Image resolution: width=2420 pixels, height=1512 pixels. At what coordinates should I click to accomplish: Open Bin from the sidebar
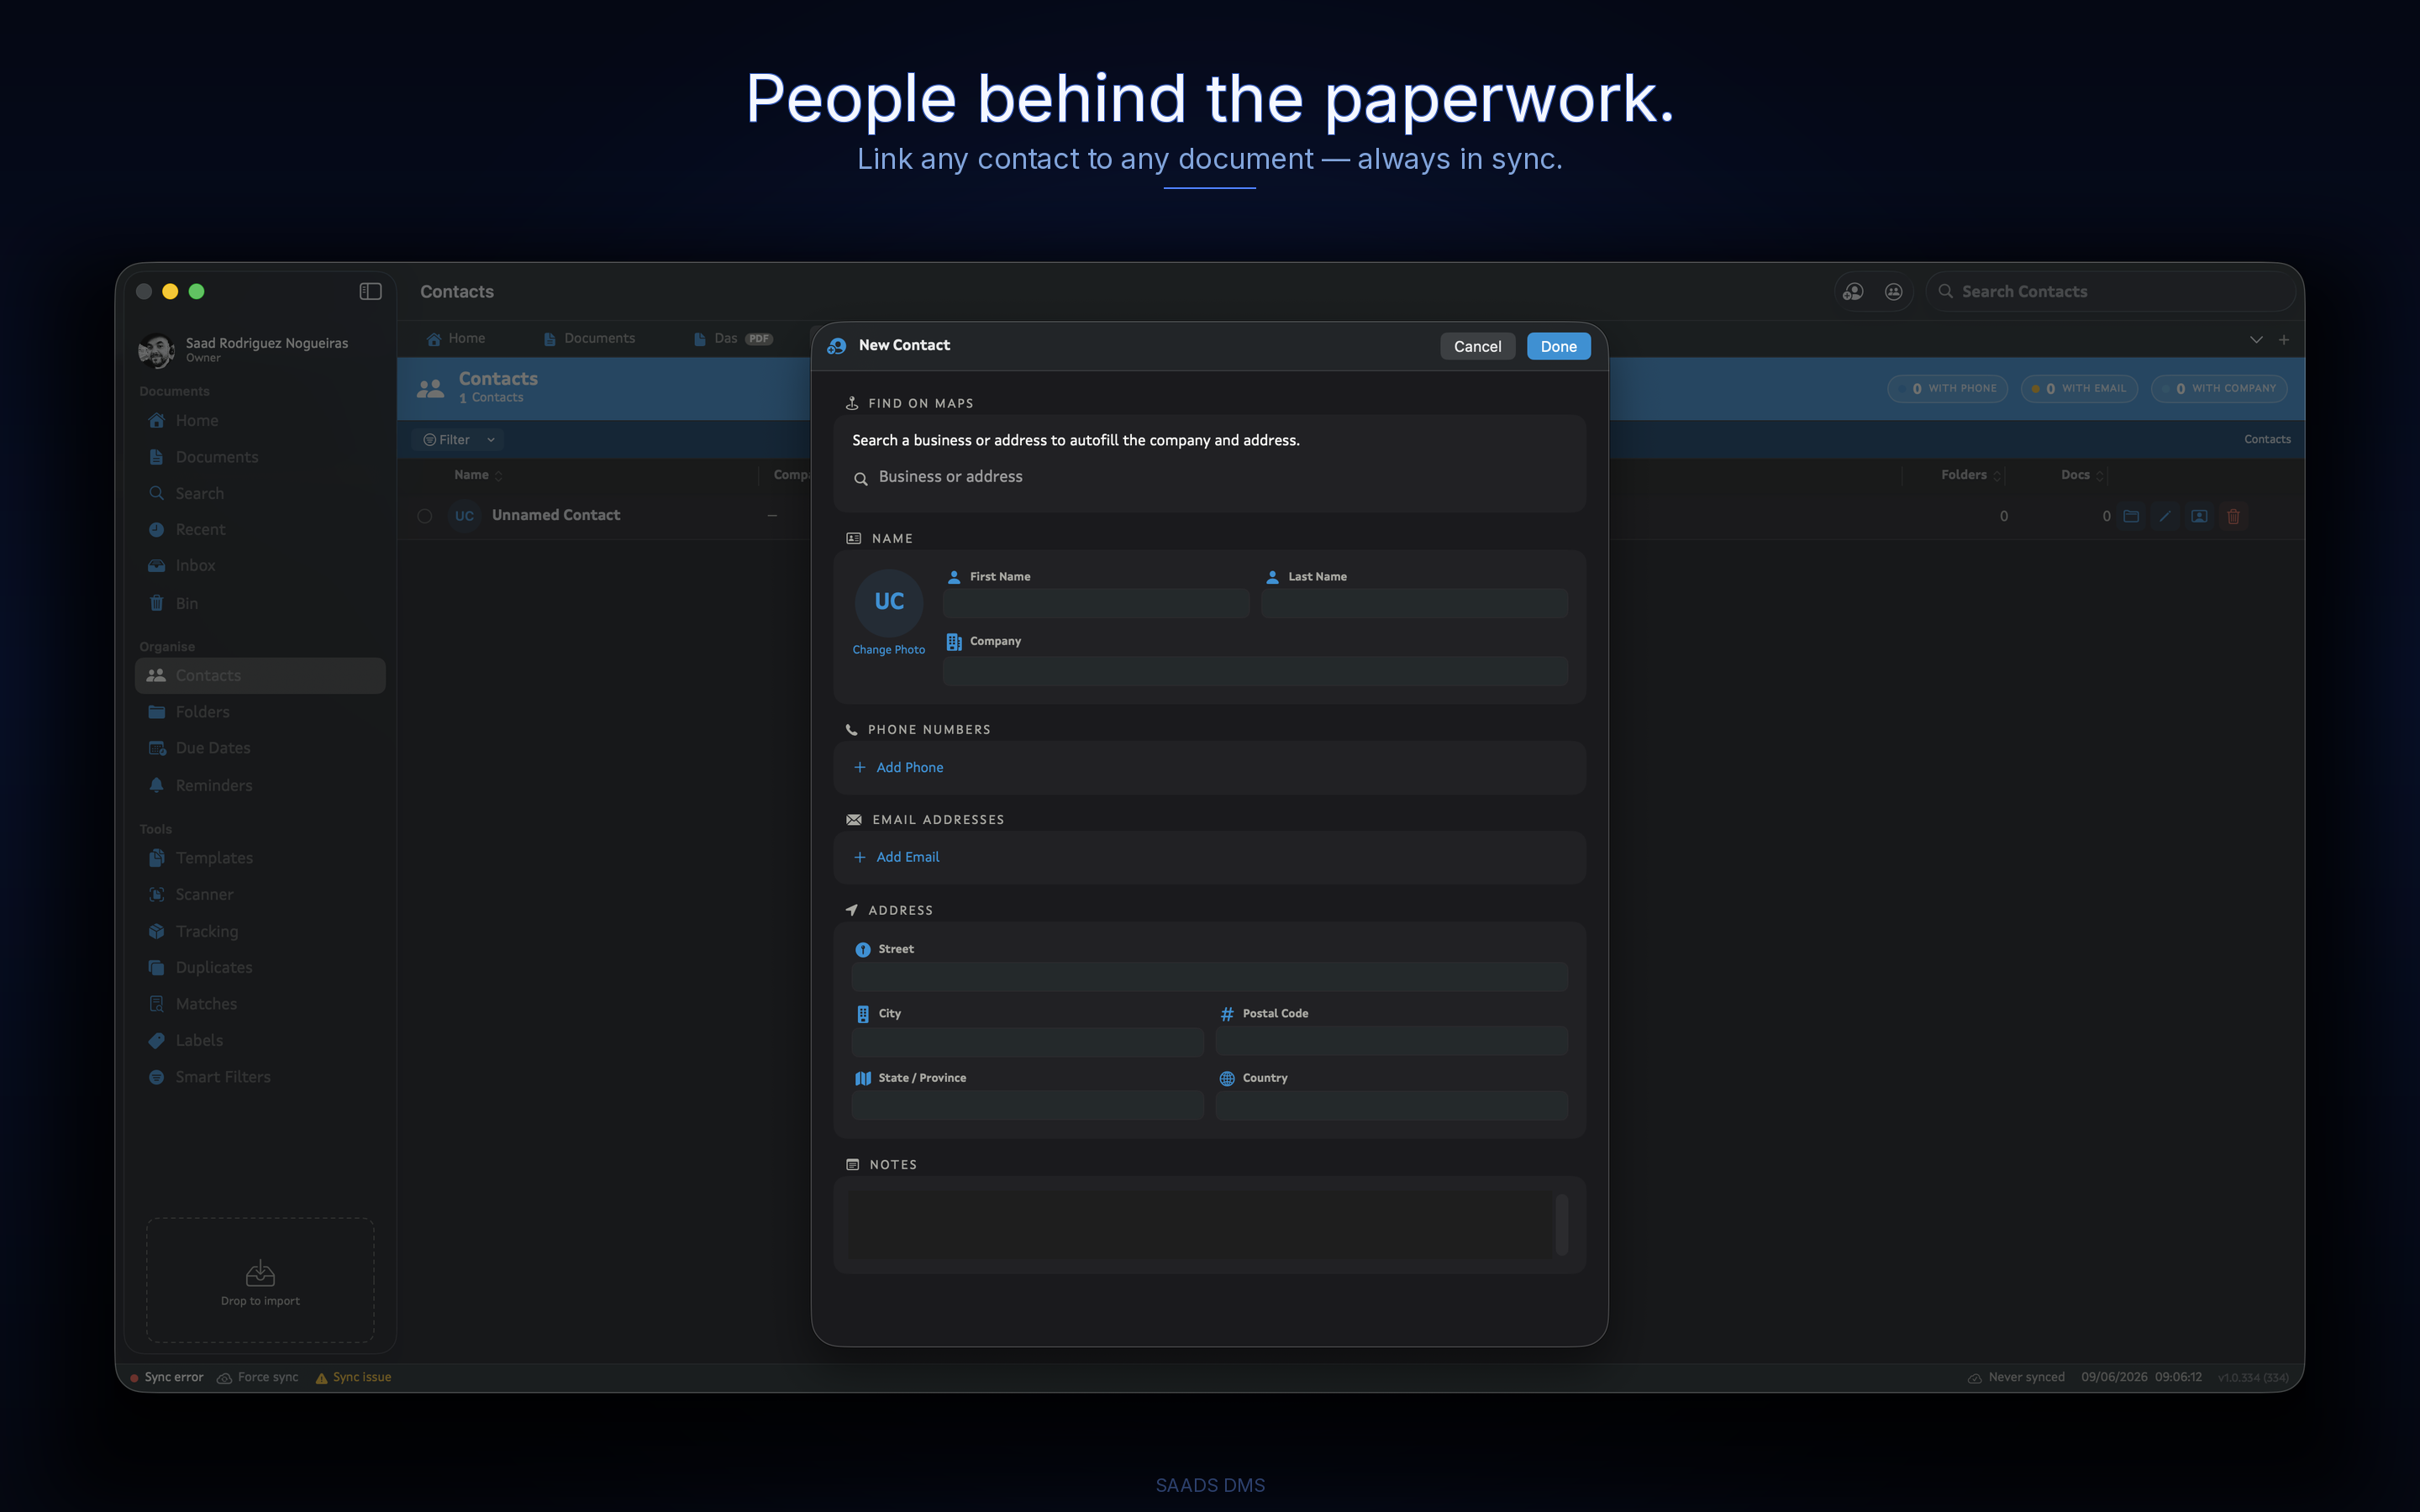coord(260,603)
